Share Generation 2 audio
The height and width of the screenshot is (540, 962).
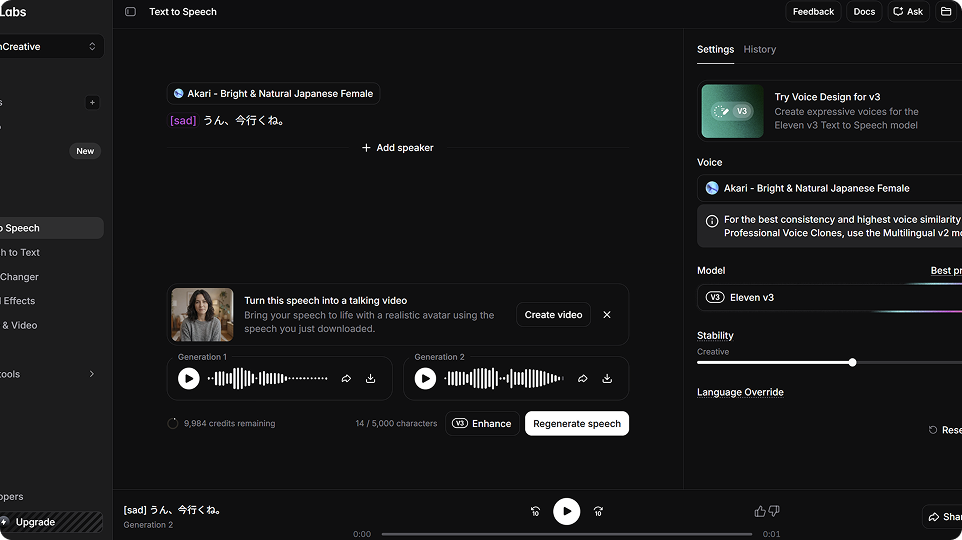[583, 379]
